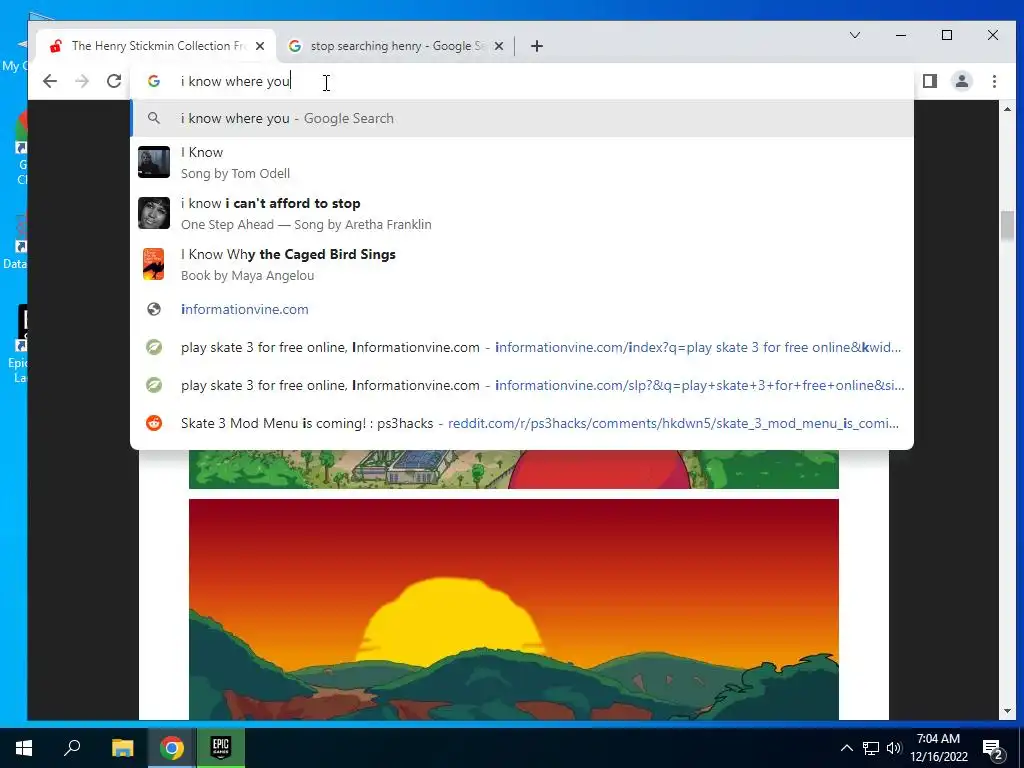This screenshot has width=1024, height=768.
Task: Click the Google logo in address bar
Action: tap(154, 81)
